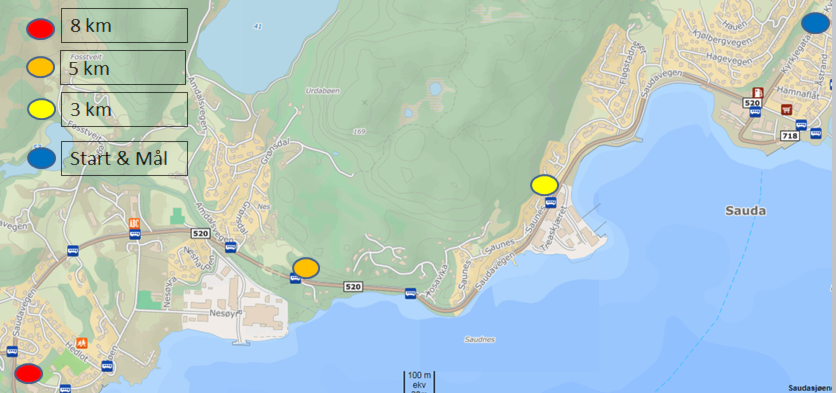Click the red 8 km marker at bottom-left
Image resolution: width=836 pixels, height=393 pixels.
(28, 373)
